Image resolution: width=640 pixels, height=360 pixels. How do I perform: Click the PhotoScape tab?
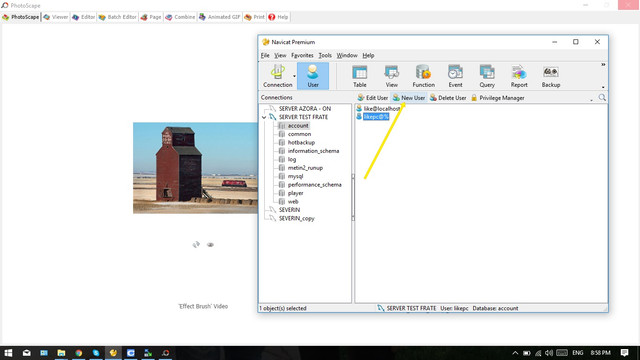tap(20, 17)
